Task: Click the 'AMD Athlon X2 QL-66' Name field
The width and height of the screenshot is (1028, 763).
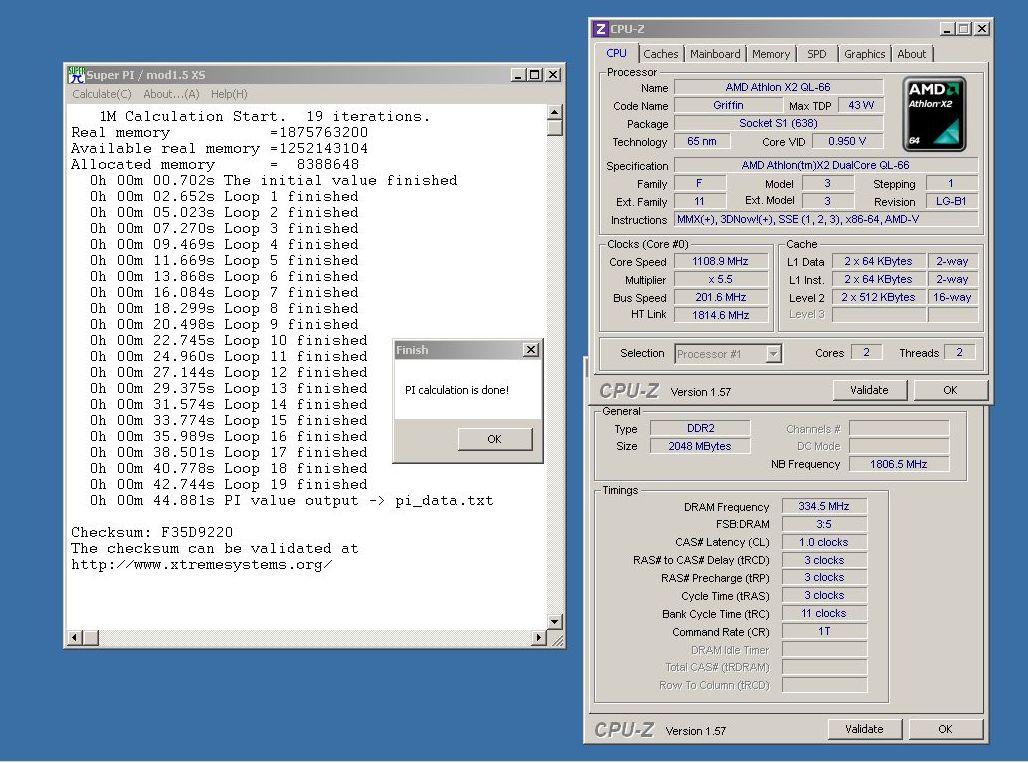Action: (778, 87)
